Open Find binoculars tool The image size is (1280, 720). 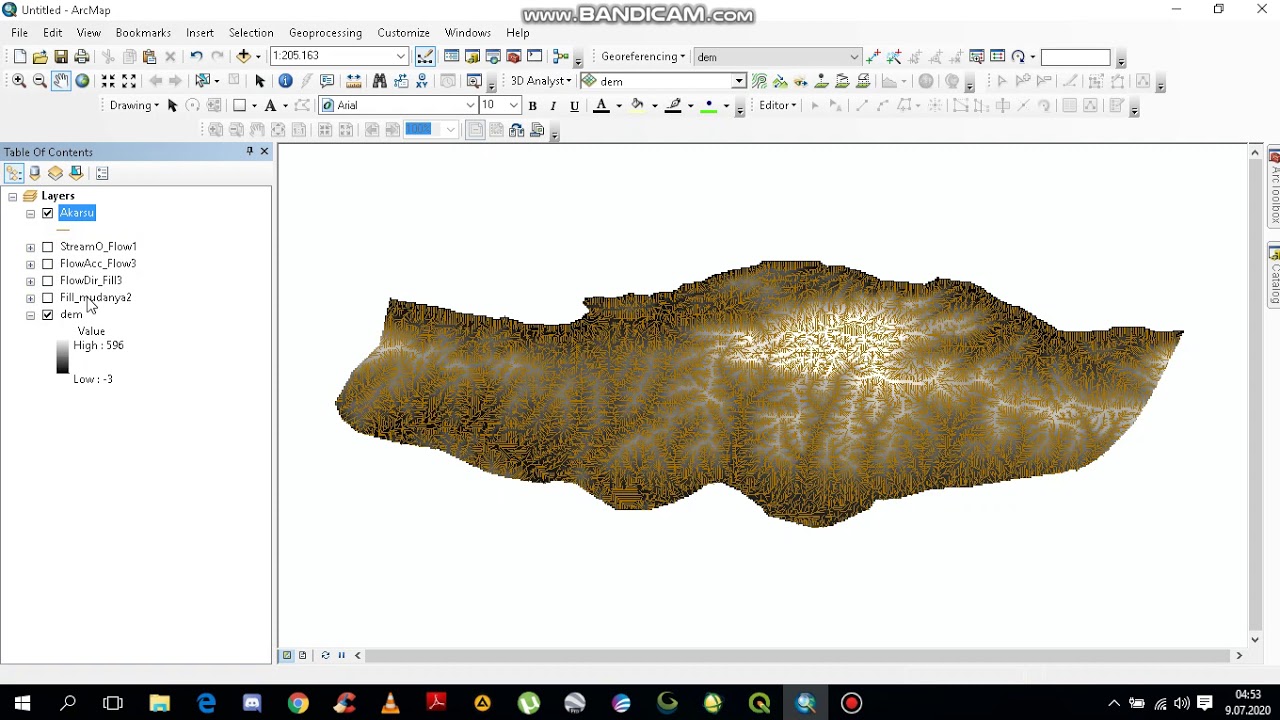pos(380,81)
